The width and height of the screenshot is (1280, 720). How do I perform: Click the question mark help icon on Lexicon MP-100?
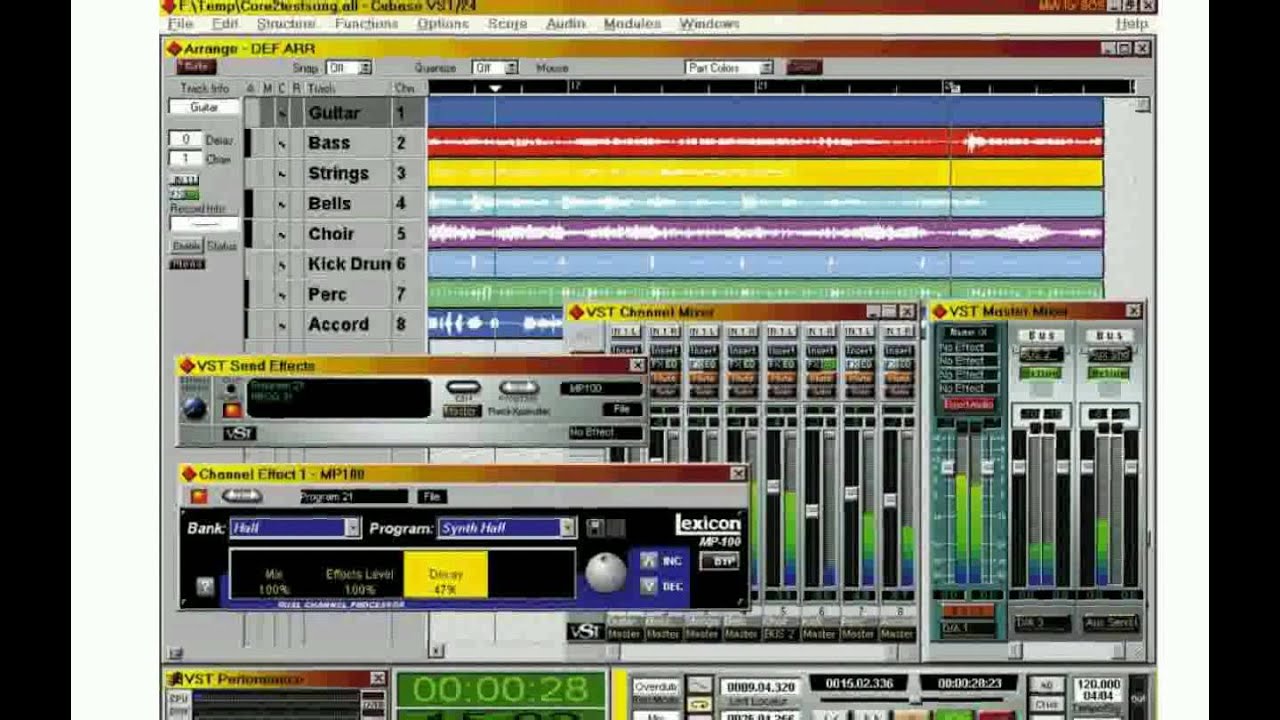click(205, 587)
